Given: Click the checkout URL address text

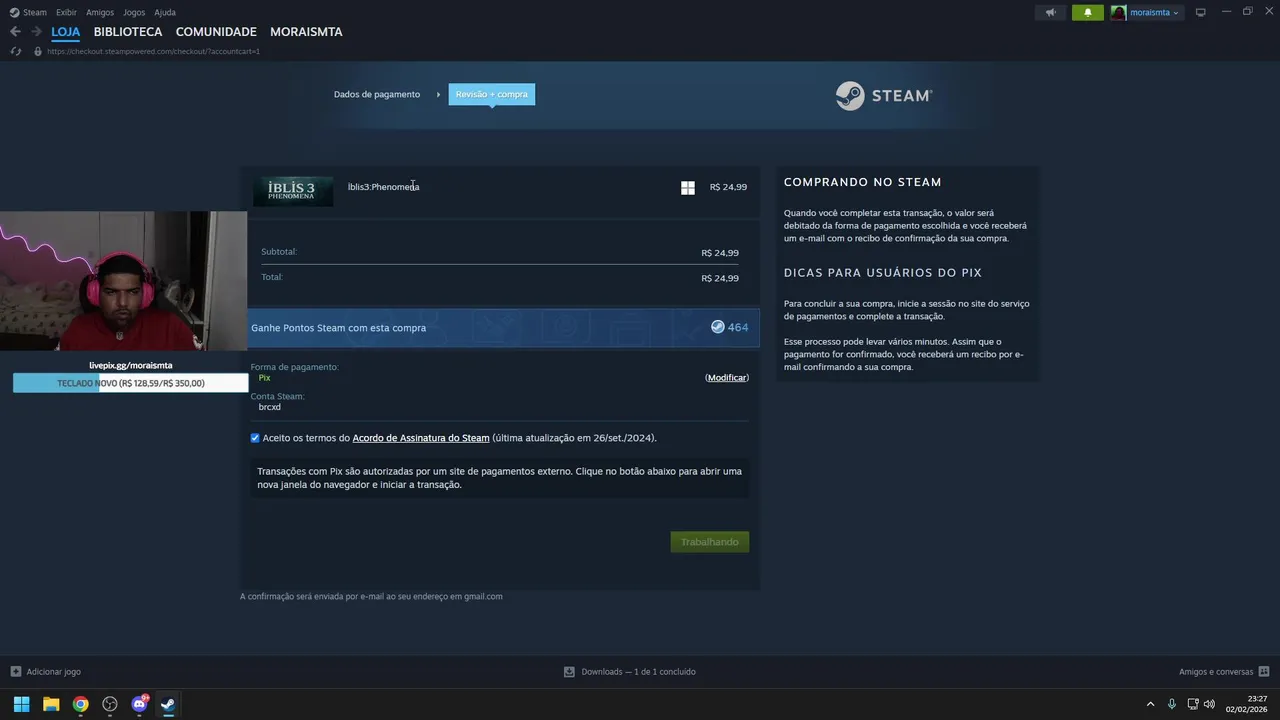Looking at the screenshot, I should pos(153,51).
